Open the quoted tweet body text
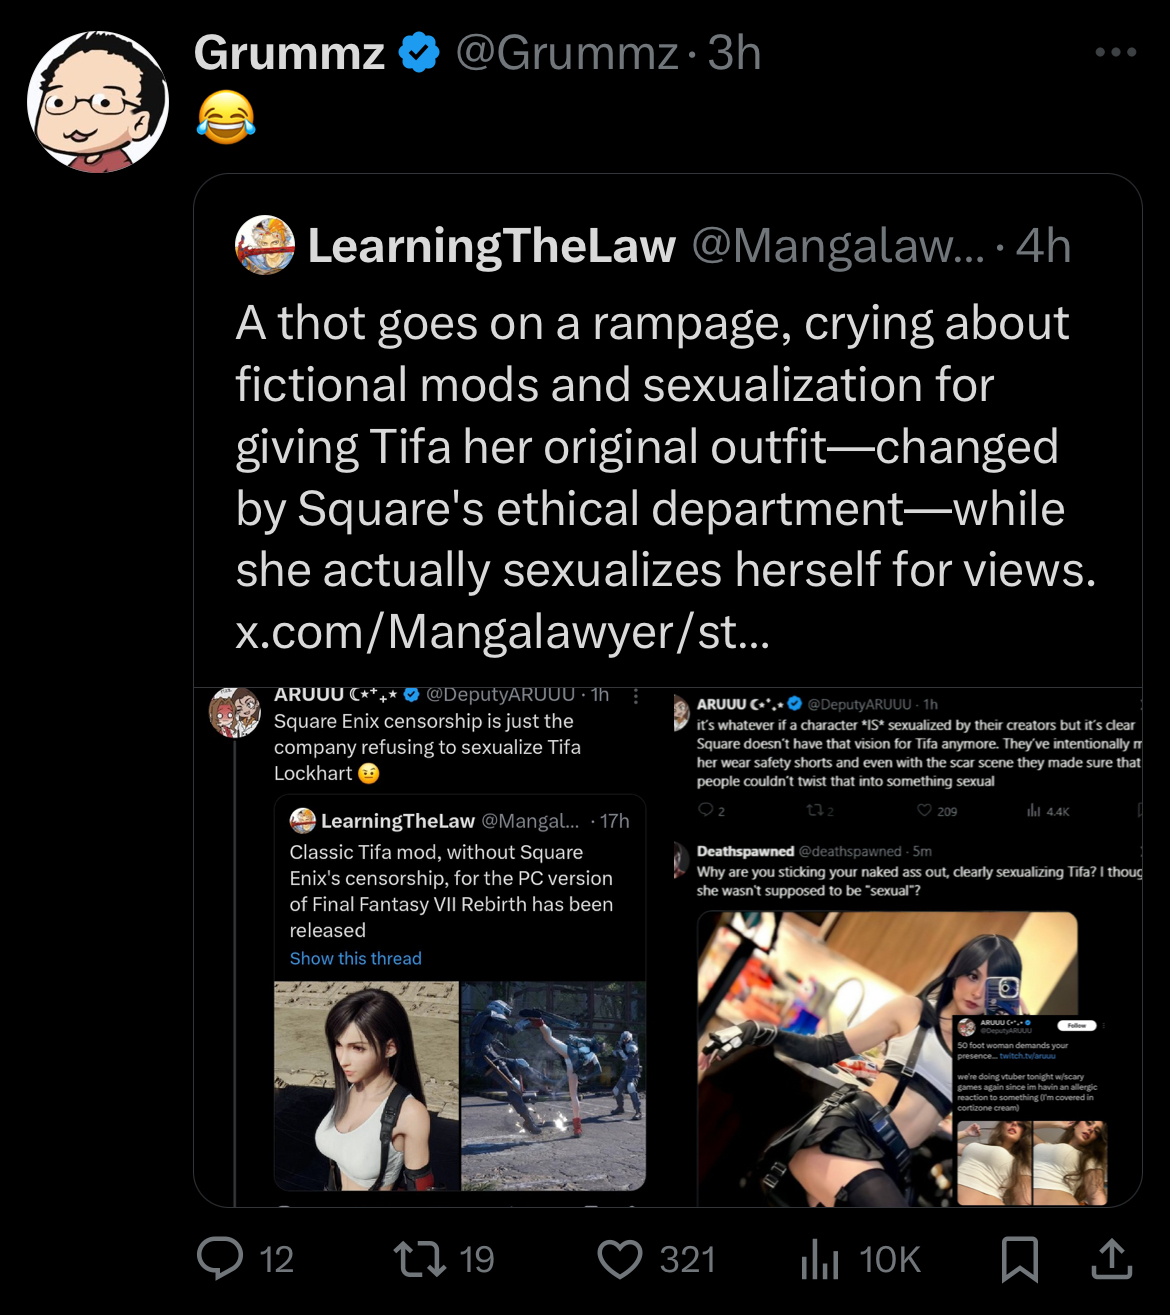The height and width of the screenshot is (1315, 1170). click(x=666, y=447)
